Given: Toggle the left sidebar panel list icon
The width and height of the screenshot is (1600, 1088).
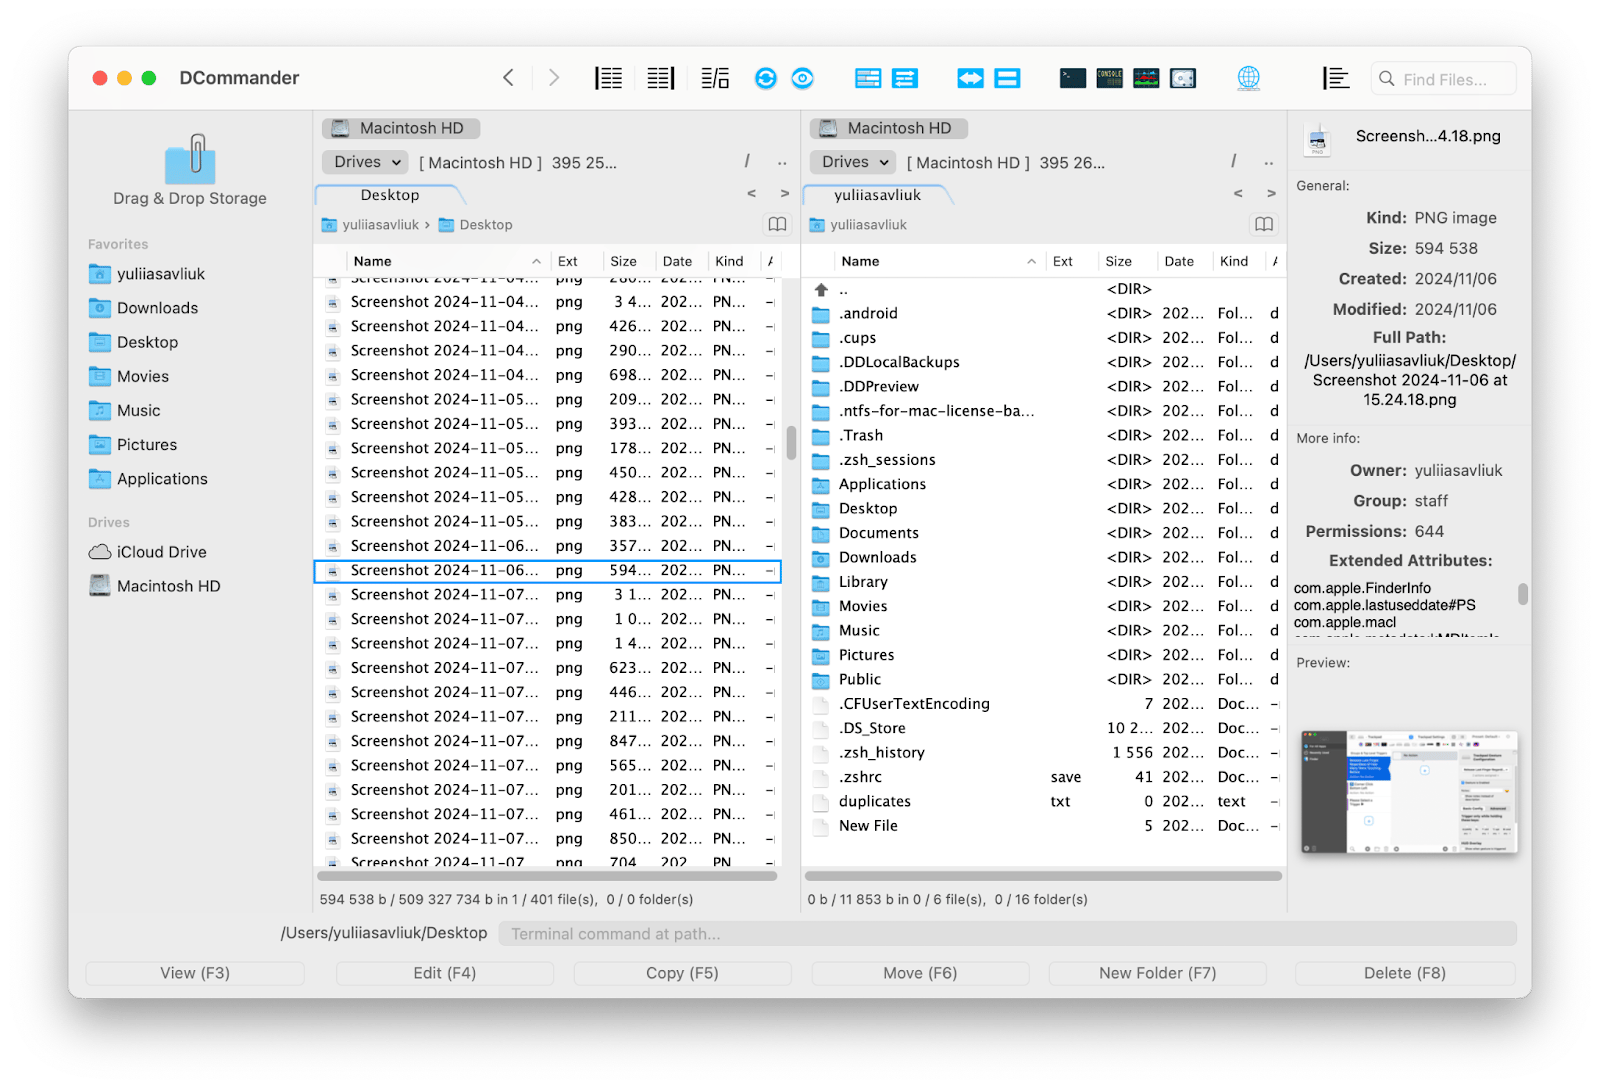Looking at the screenshot, I should (x=608, y=79).
